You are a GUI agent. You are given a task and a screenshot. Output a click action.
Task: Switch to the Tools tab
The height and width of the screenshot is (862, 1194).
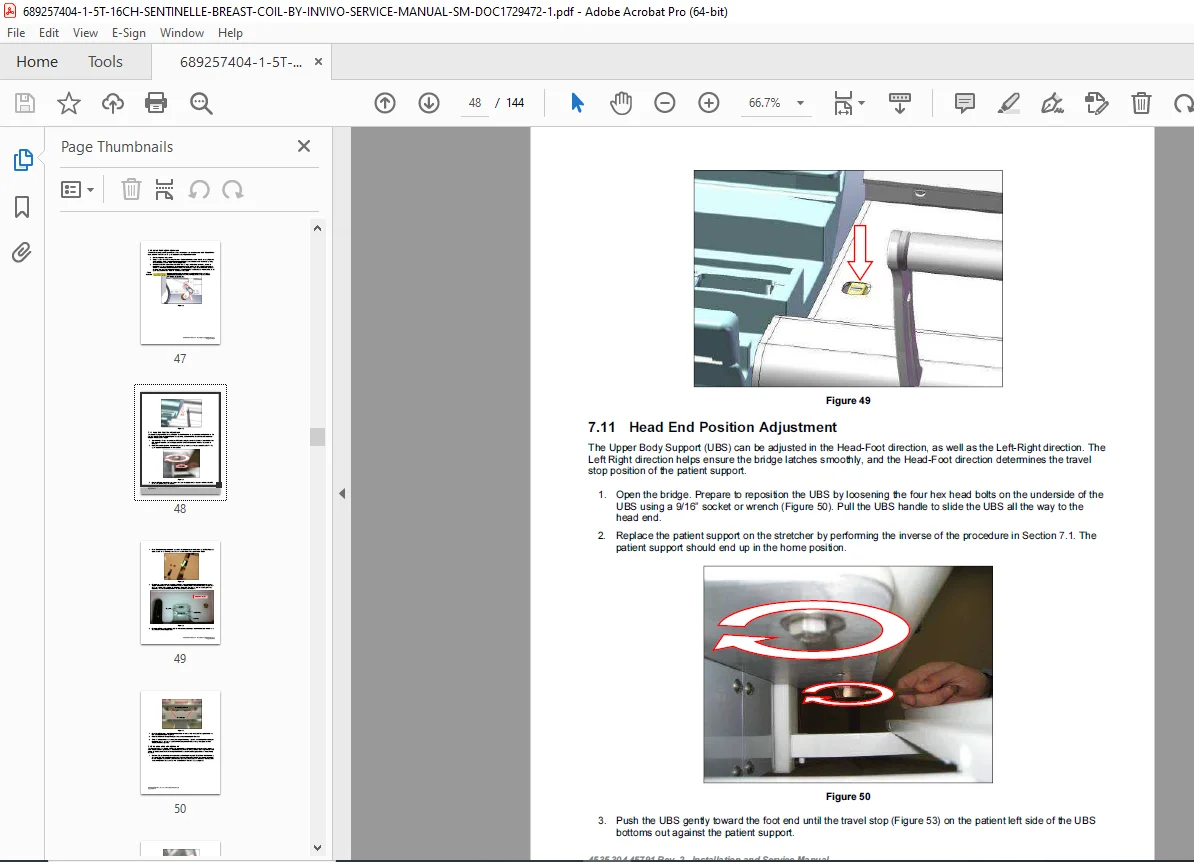pyautogui.click(x=105, y=62)
